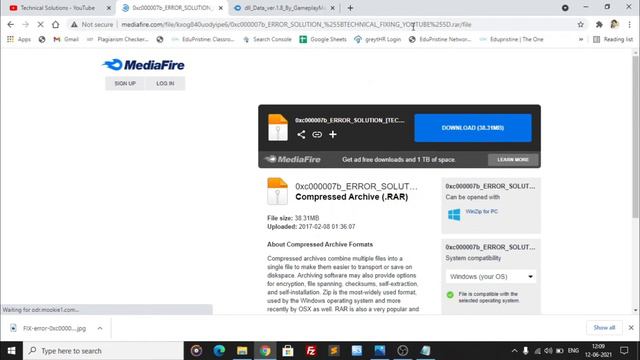Open the greytHR Login bookmark
Screen dimensions: 640x360
378,39
